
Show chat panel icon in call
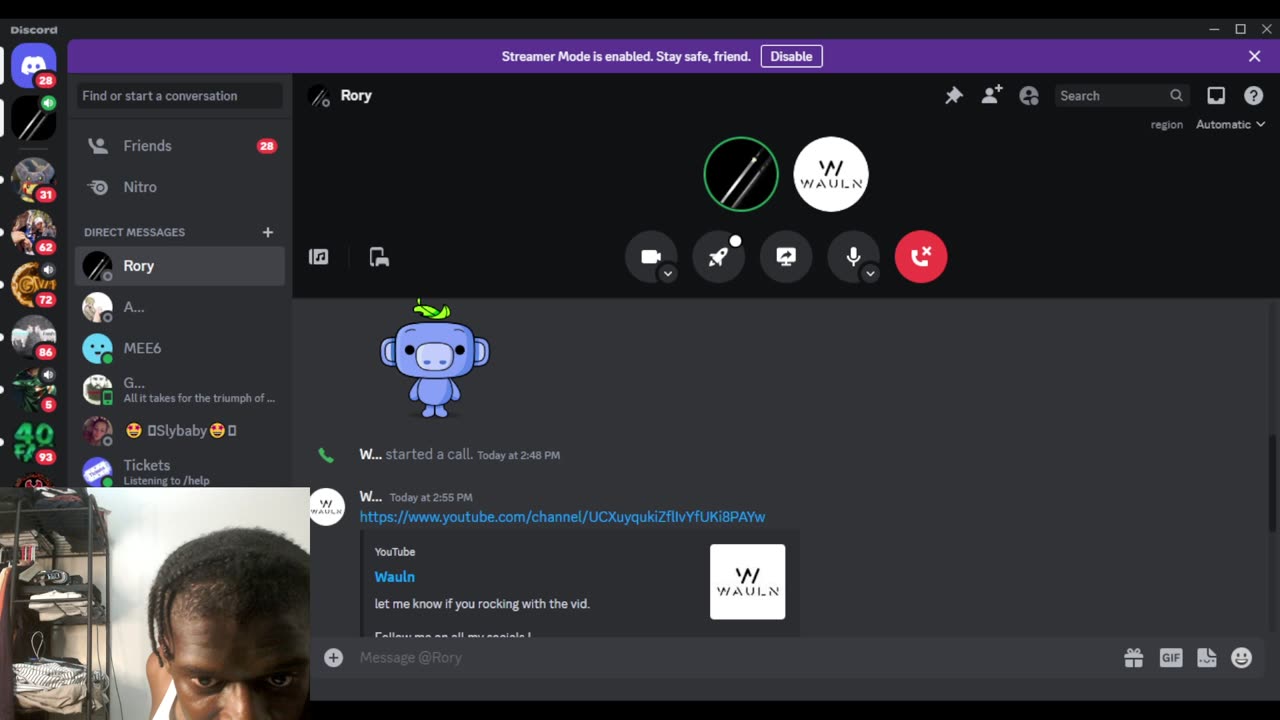[319, 257]
